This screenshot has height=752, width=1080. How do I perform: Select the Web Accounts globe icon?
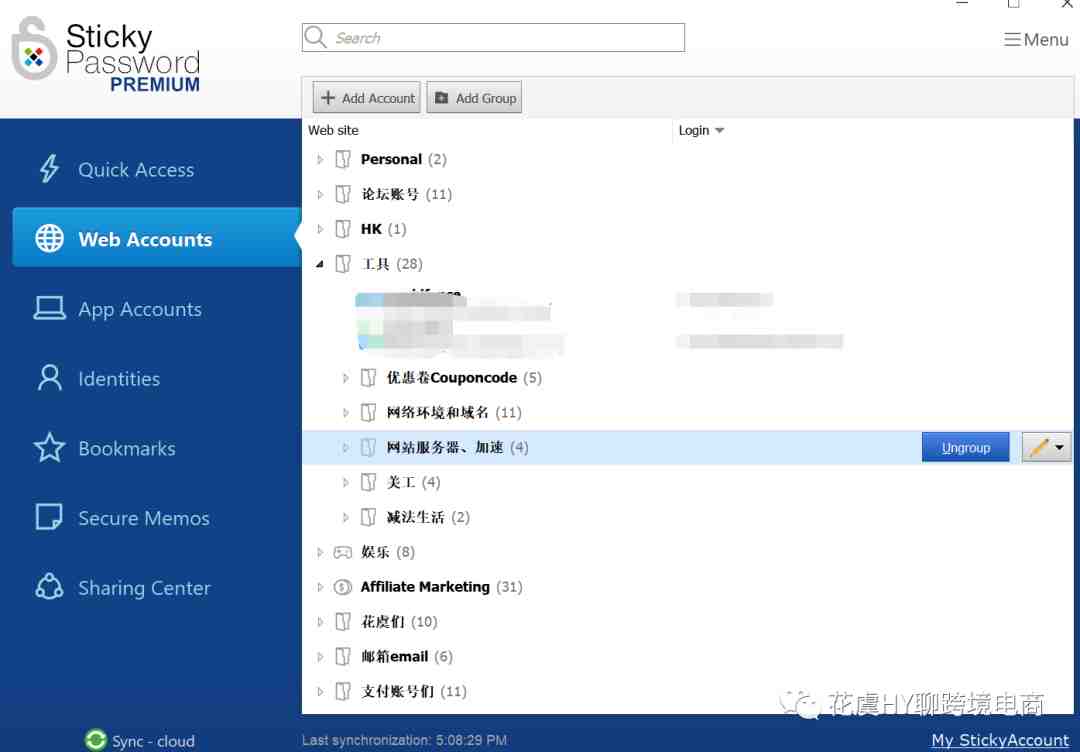(x=50, y=238)
